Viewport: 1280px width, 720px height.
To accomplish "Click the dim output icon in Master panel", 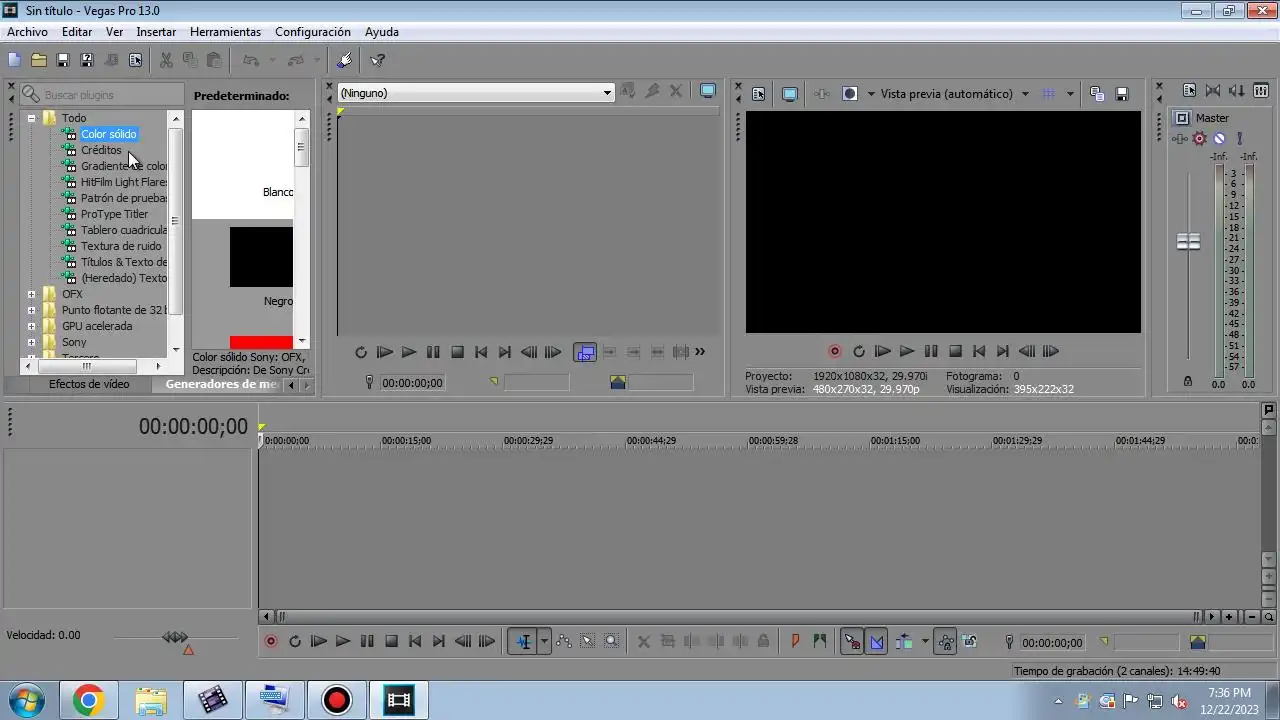I will [x=1237, y=90].
